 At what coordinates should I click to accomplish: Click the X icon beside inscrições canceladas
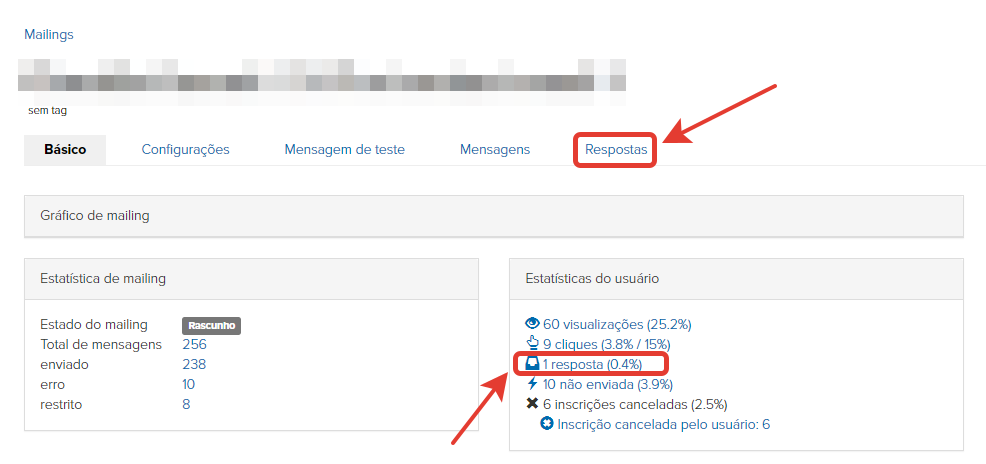(532, 404)
